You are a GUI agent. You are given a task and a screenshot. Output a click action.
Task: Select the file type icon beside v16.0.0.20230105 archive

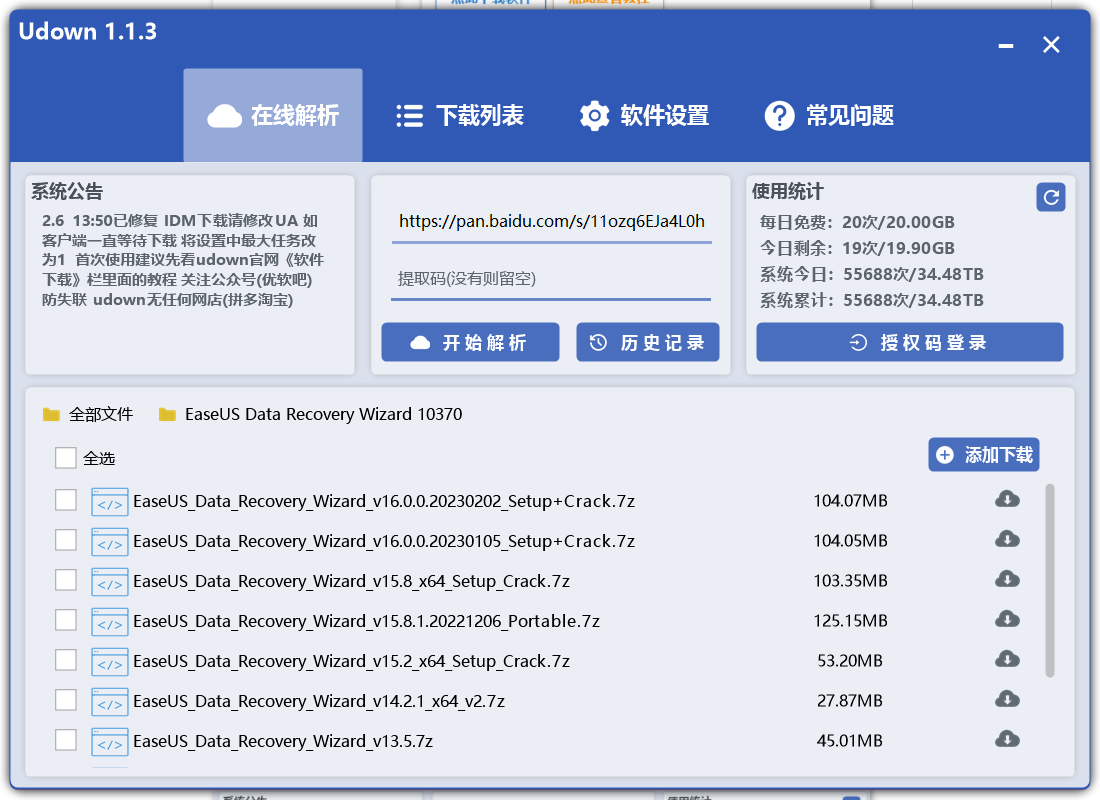pyautogui.click(x=110, y=541)
